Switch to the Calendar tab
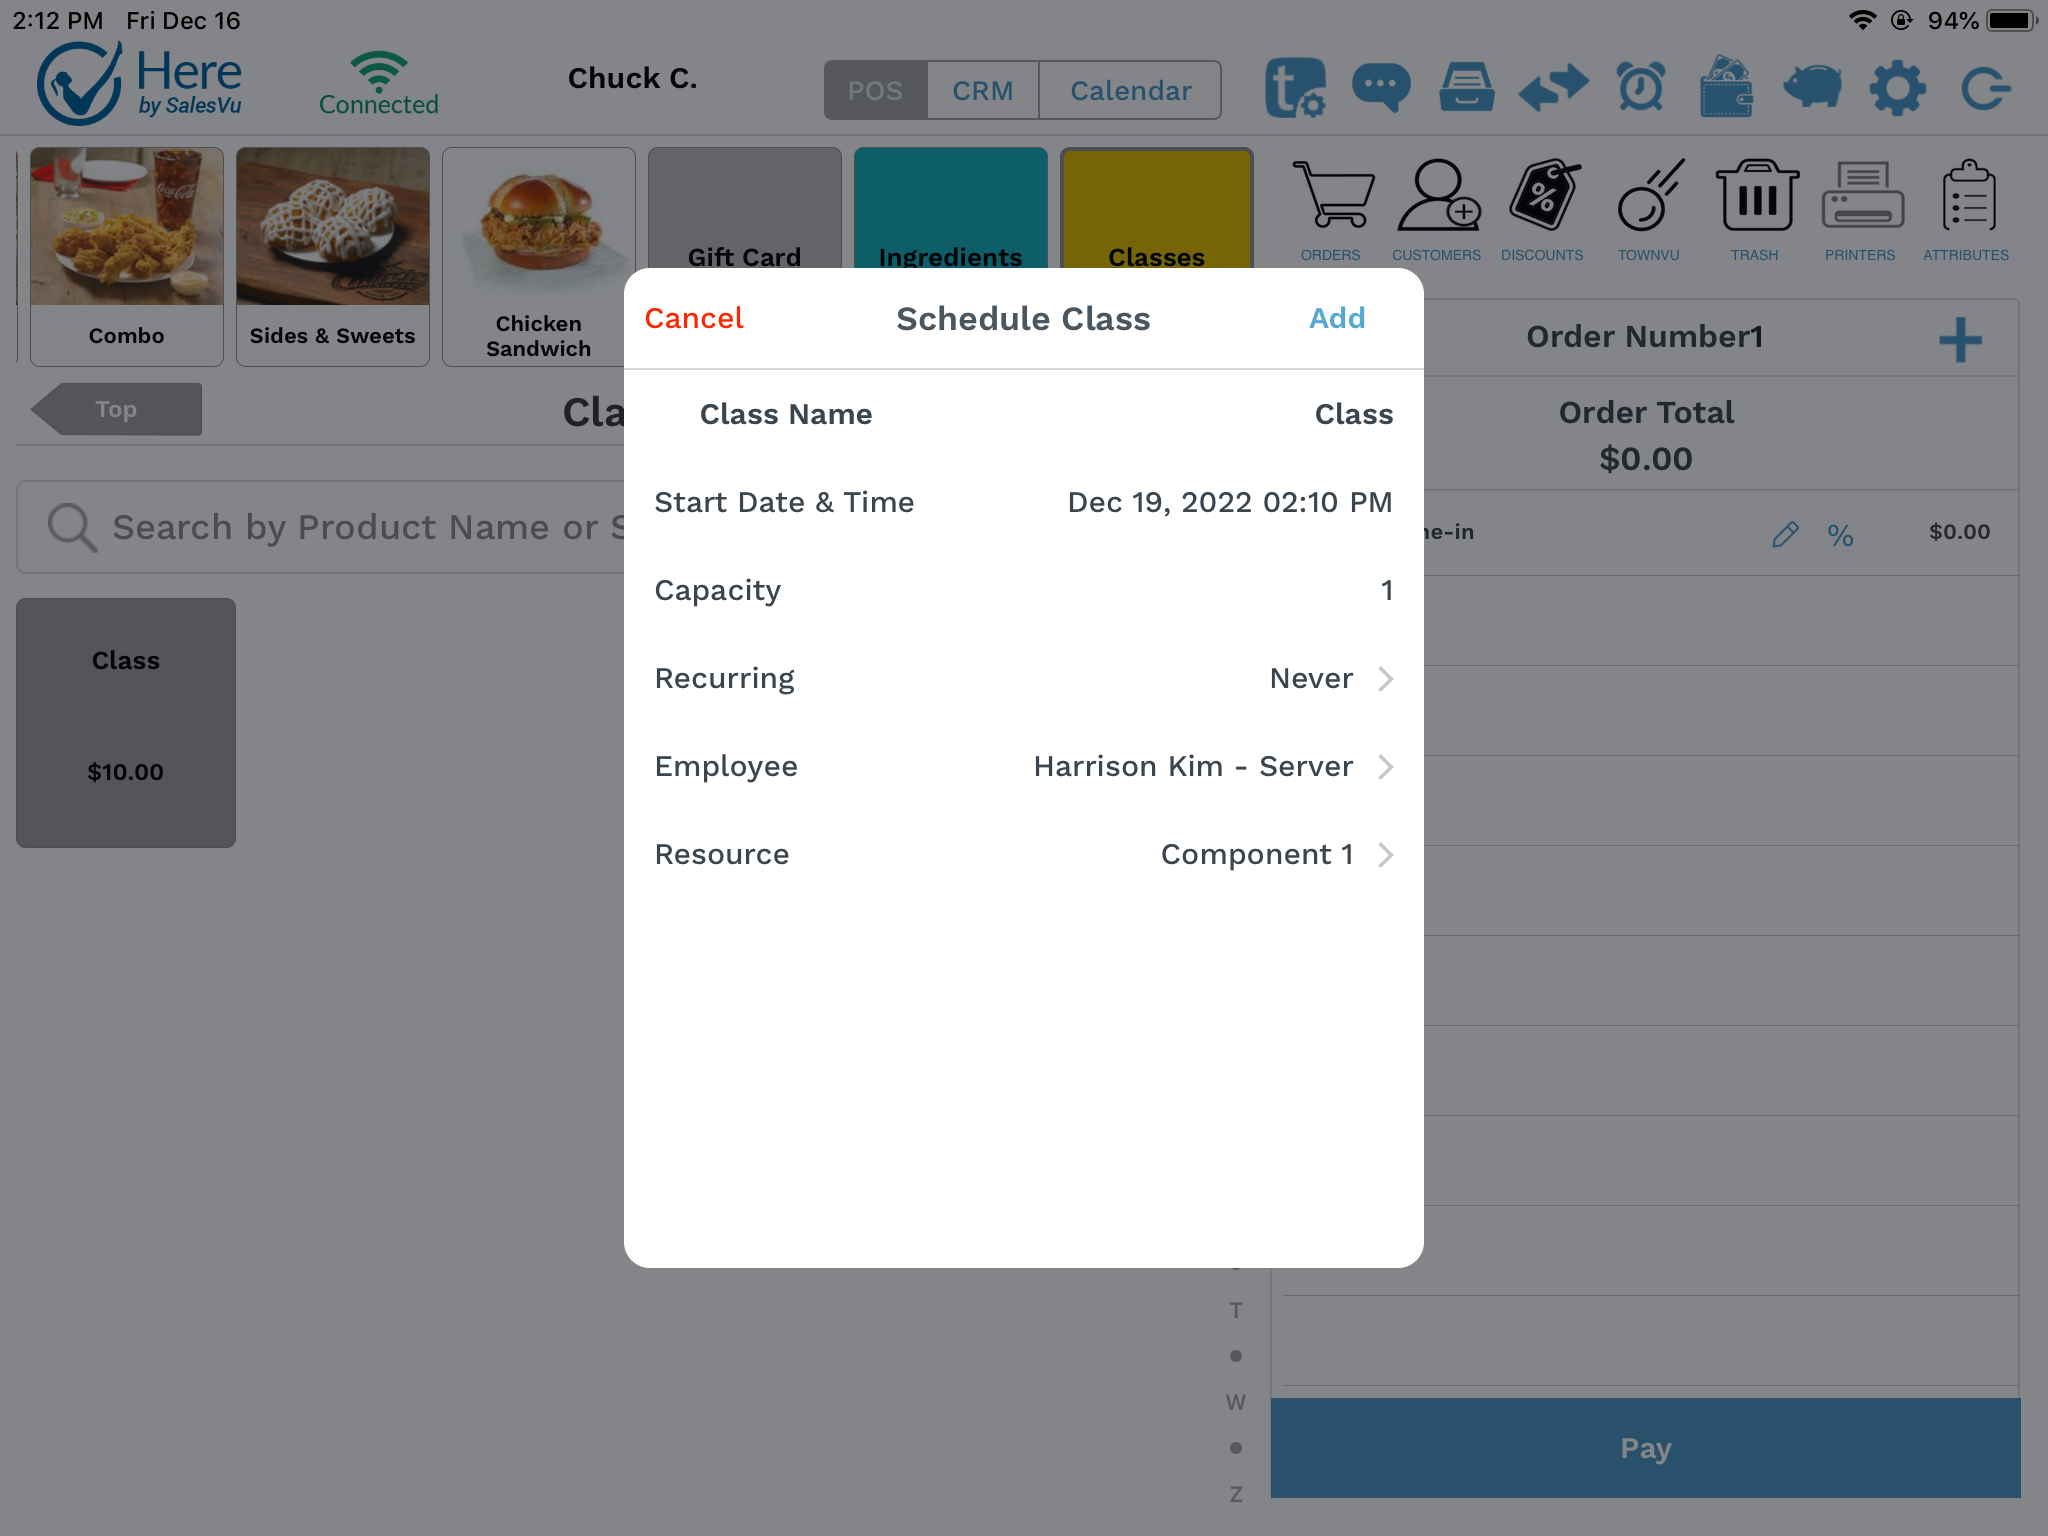This screenshot has height=1536, width=2048. tap(1130, 90)
